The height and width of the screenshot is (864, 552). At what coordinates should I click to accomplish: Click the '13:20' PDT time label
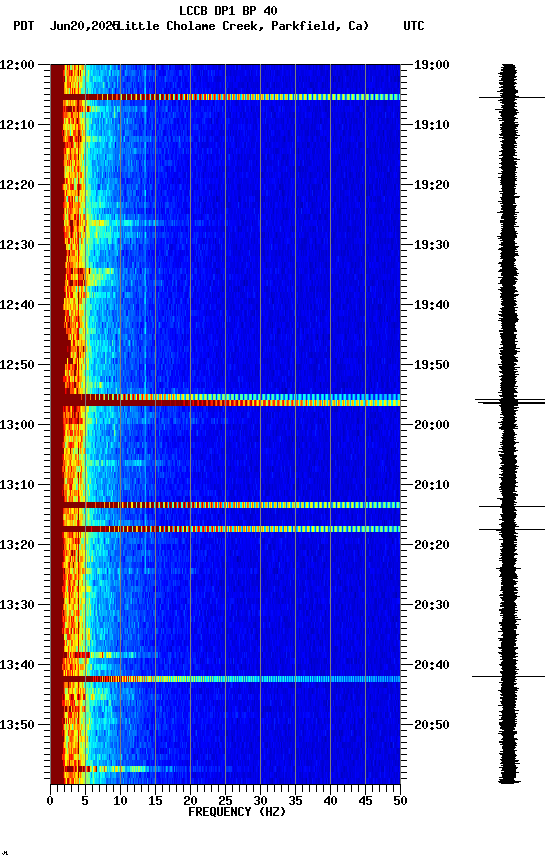[x=17, y=545]
